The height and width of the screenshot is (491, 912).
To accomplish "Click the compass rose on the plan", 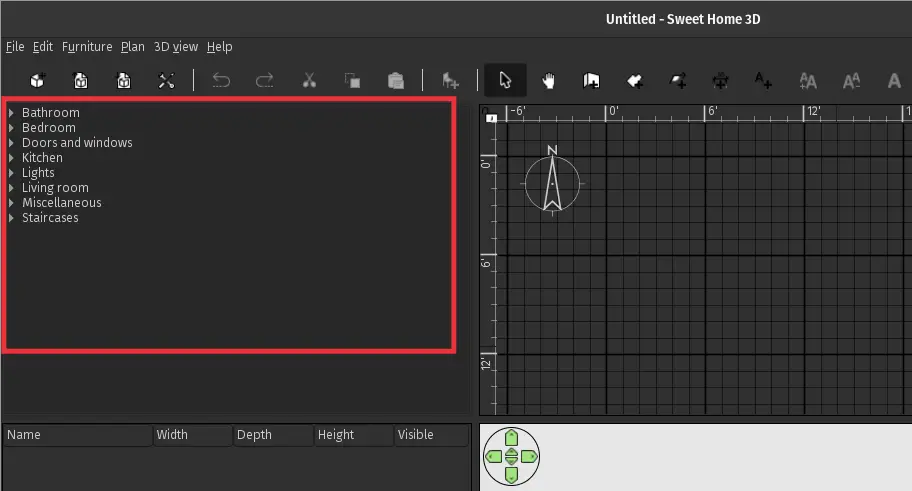I will pyautogui.click(x=552, y=182).
